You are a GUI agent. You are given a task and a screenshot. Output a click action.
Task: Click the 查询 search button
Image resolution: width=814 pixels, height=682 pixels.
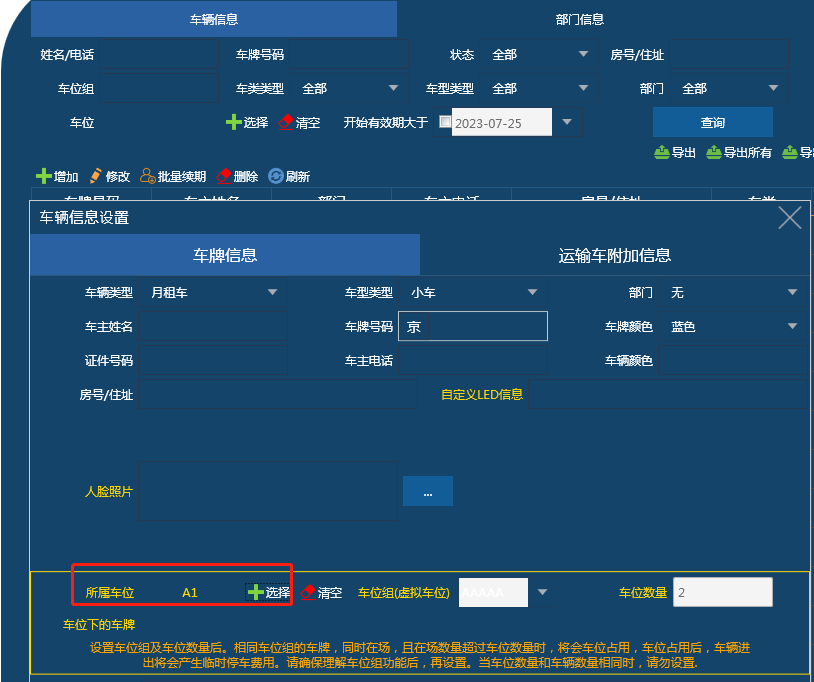point(713,122)
